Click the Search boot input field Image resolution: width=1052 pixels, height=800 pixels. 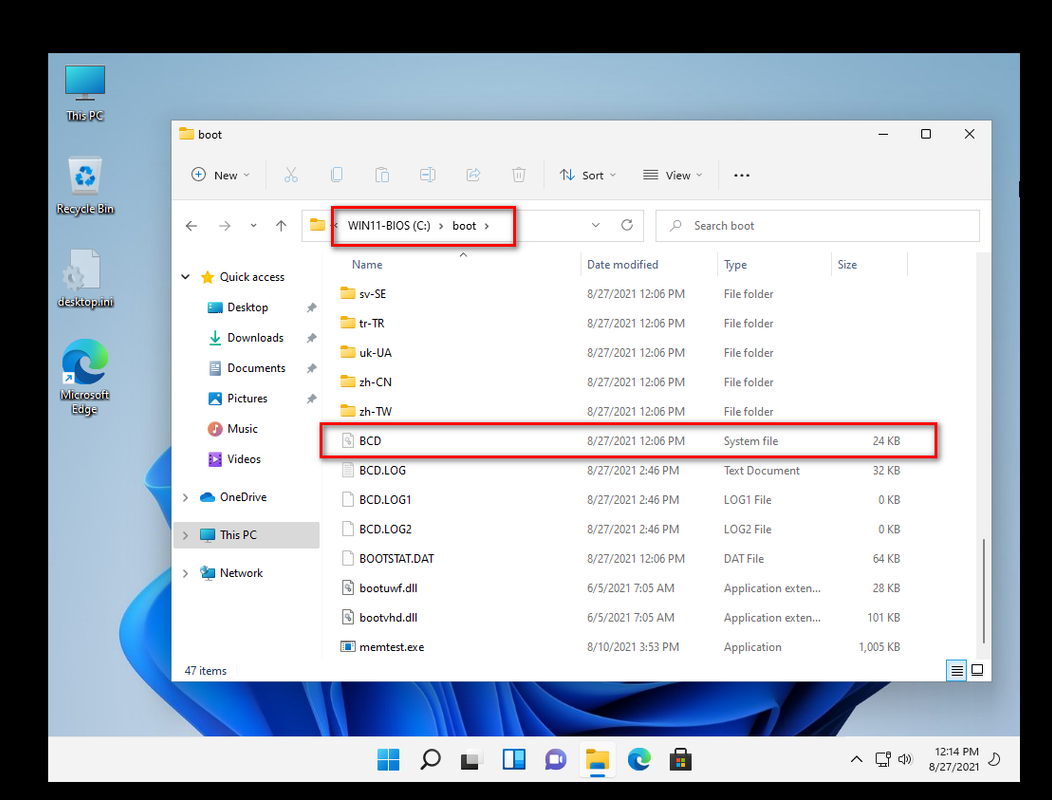(817, 226)
